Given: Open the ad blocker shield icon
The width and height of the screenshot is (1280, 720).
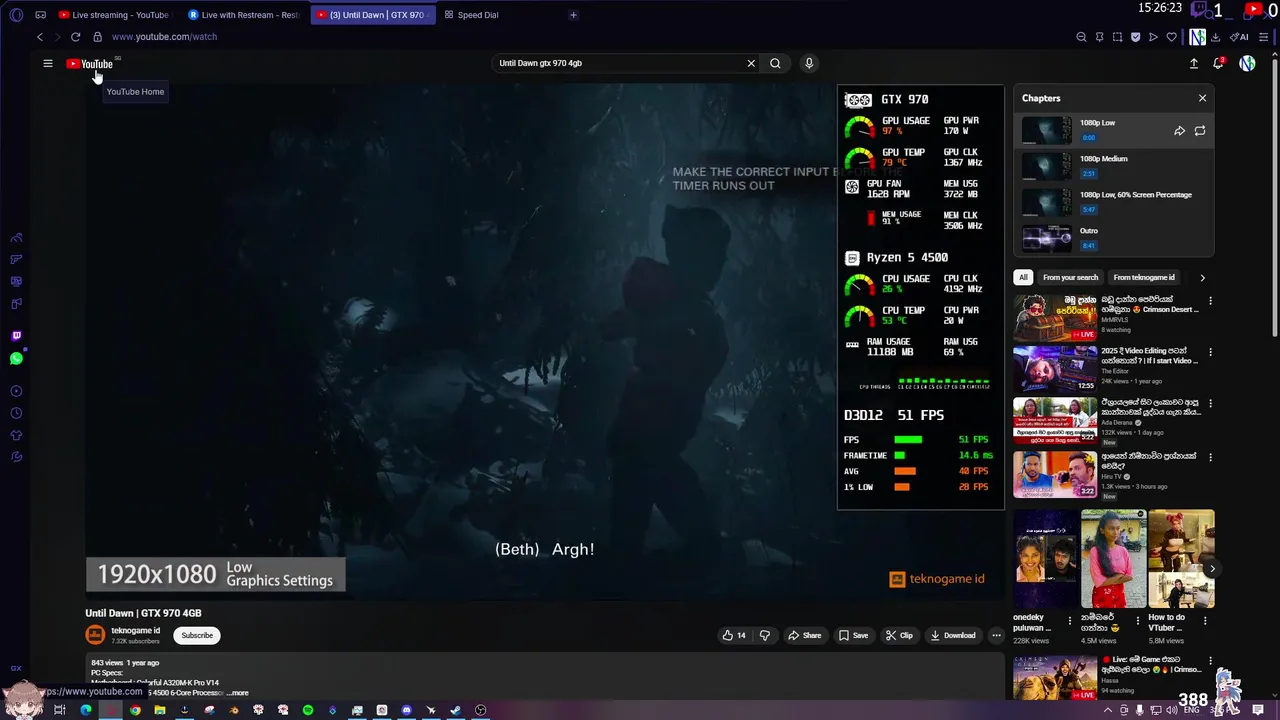Looking at the screenshot, I should (1135, 37).
